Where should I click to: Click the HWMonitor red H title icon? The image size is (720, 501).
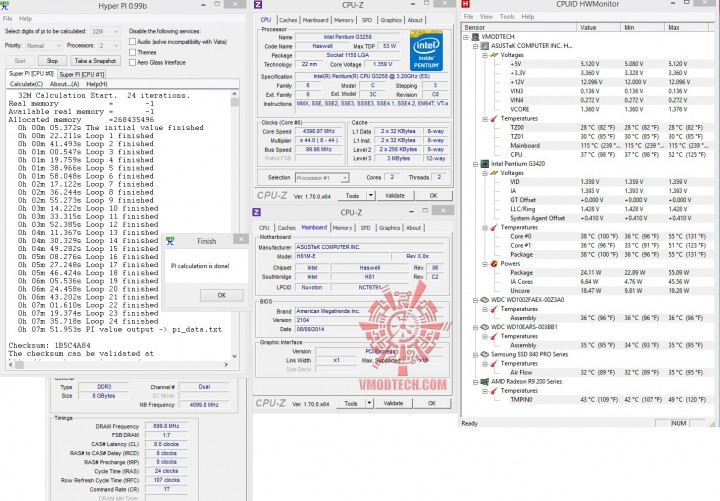(466, 4)
